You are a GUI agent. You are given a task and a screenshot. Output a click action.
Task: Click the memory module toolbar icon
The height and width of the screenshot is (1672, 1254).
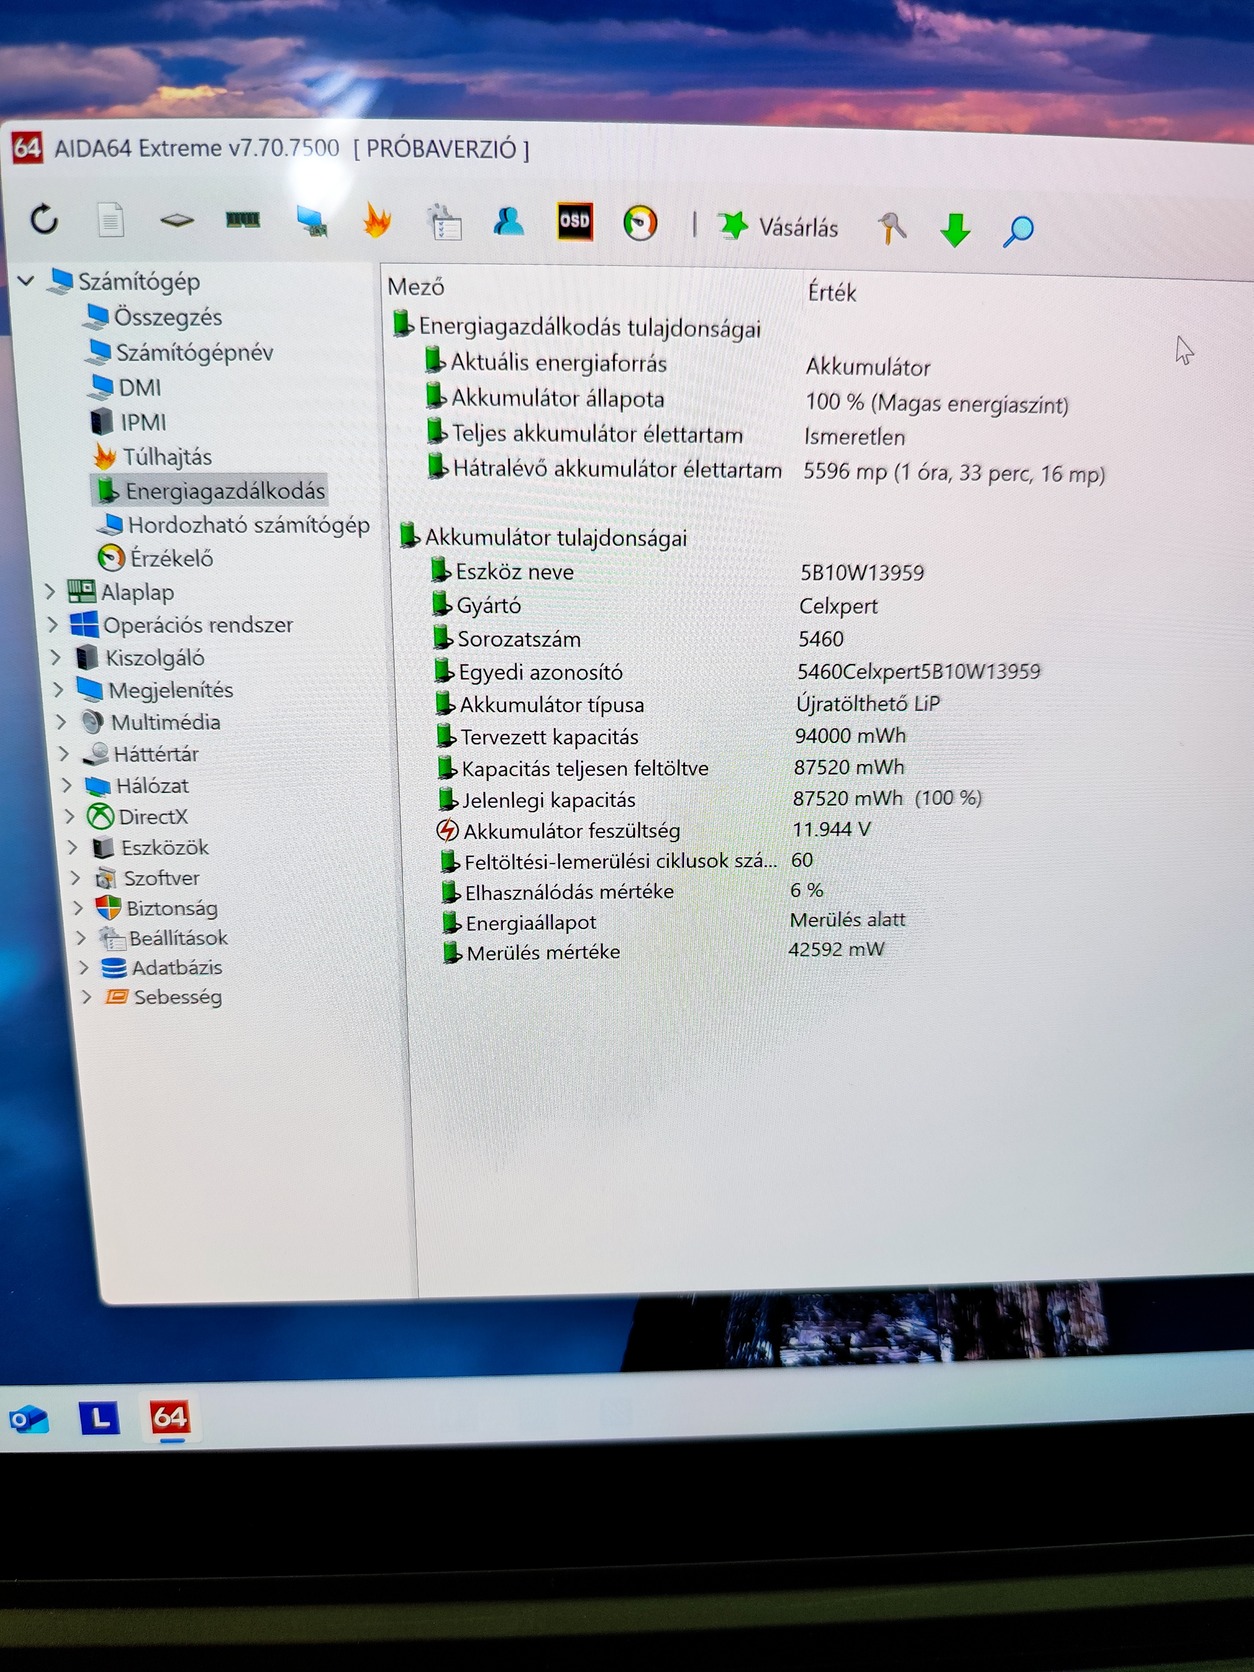tap(243, 219)
